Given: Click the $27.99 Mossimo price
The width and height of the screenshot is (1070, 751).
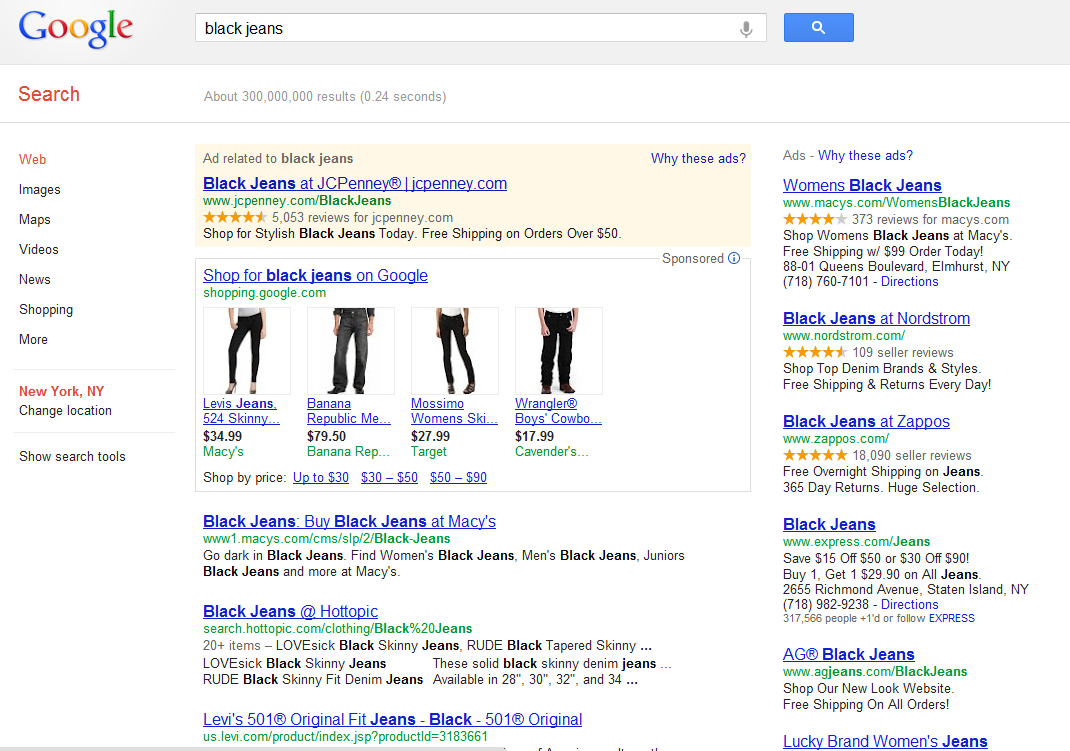Looking at the screenshot, I should click(431, 437).
